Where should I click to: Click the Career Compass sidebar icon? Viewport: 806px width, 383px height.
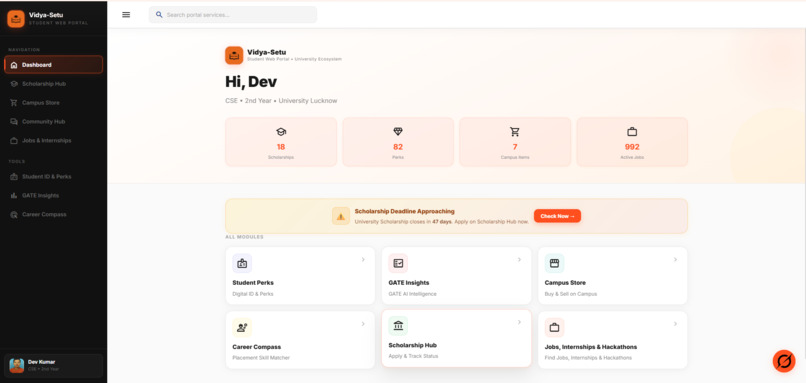(x=14, y=214)
